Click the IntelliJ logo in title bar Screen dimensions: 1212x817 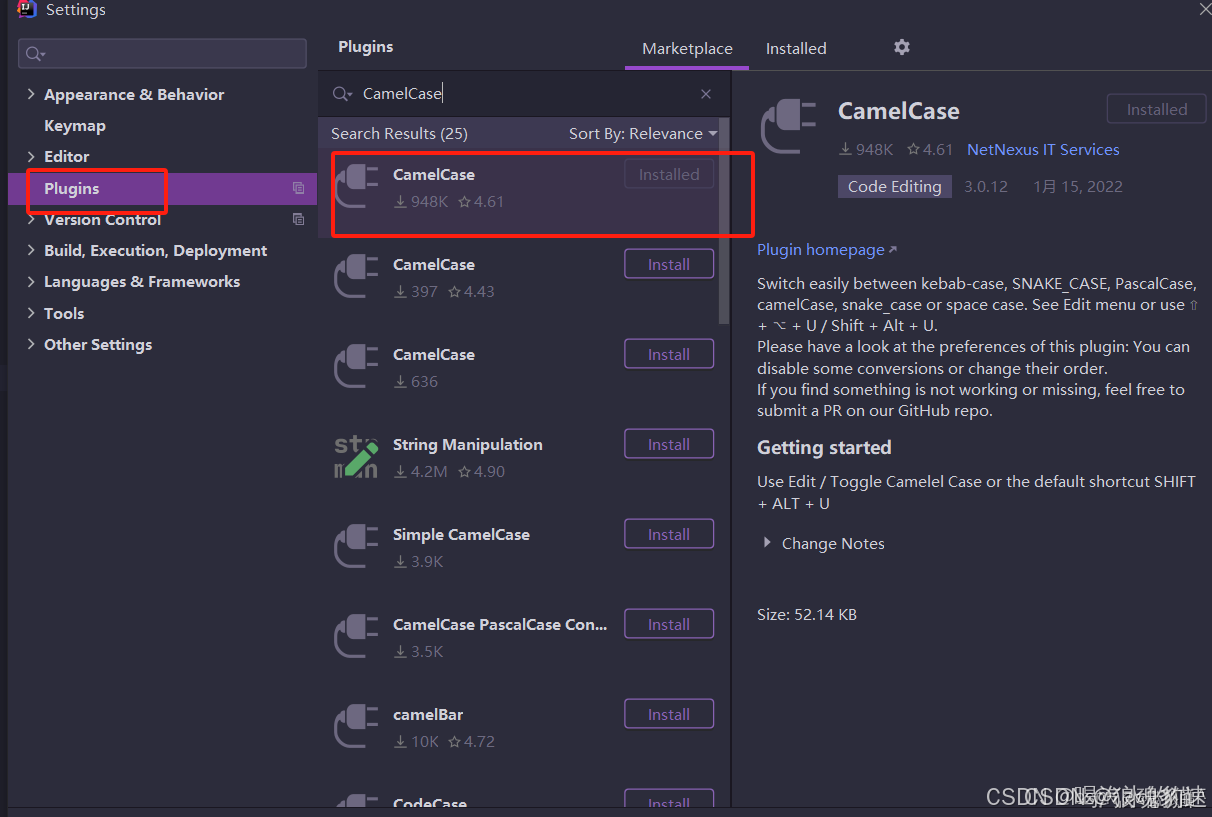[x=27, y=10]
